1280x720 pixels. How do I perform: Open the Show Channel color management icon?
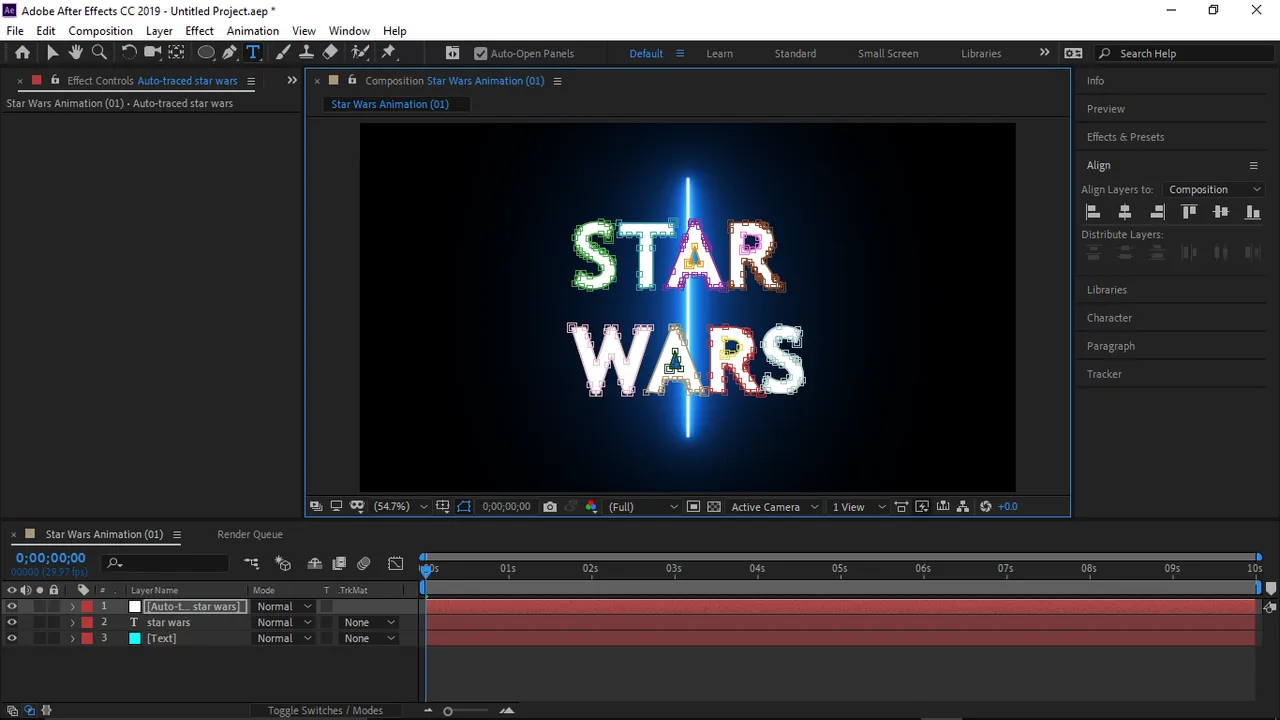[x=591, y=507]
